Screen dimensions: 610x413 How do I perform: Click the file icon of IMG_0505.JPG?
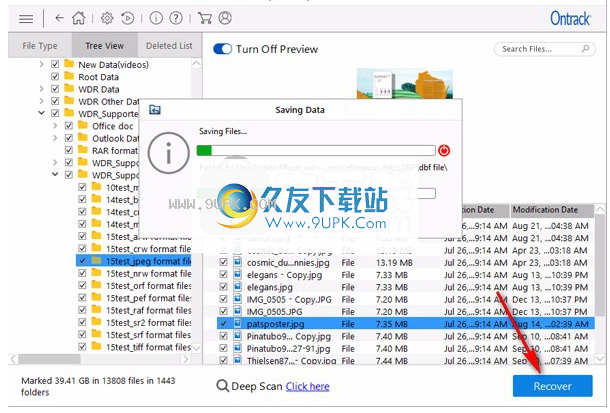237,311
